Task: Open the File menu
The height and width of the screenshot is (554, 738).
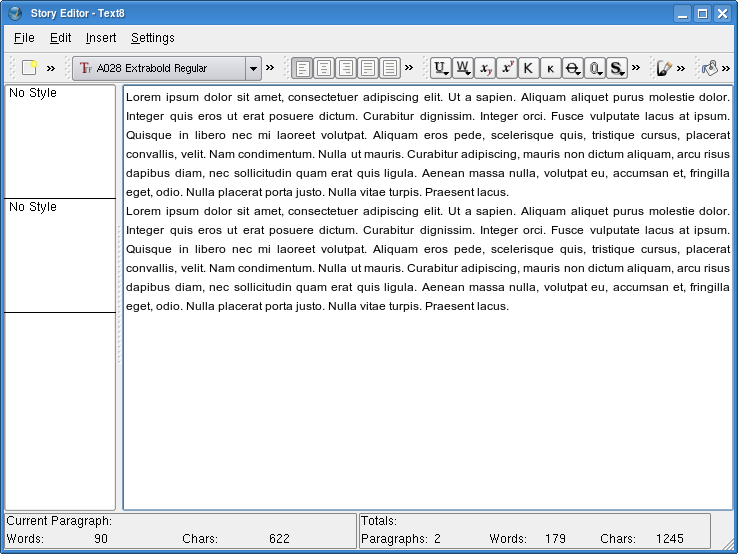Action: point(24,38)
